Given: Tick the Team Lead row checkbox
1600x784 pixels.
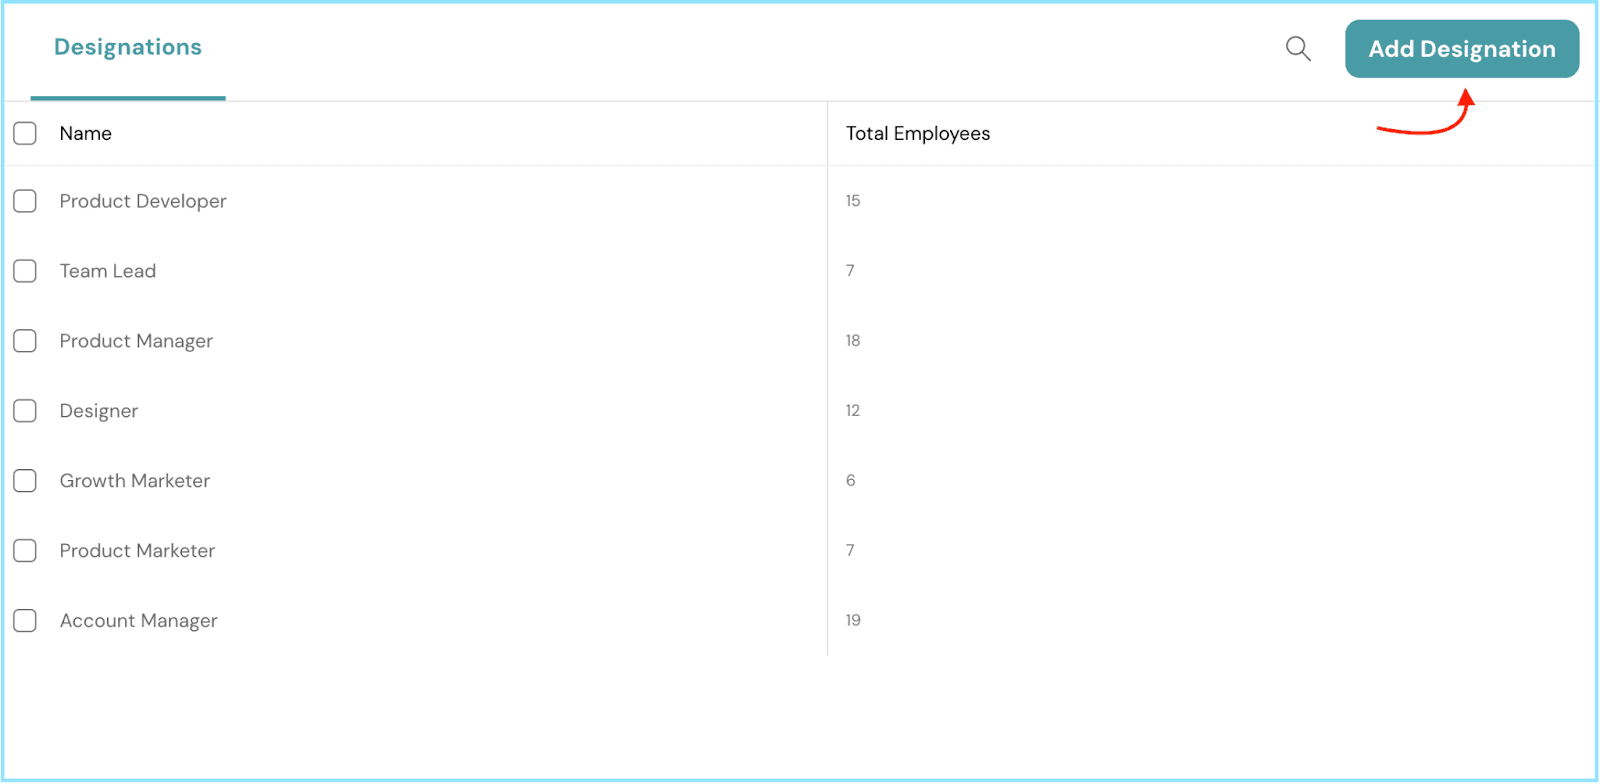Looking at the screenshot, I should (x=25, y=271).
